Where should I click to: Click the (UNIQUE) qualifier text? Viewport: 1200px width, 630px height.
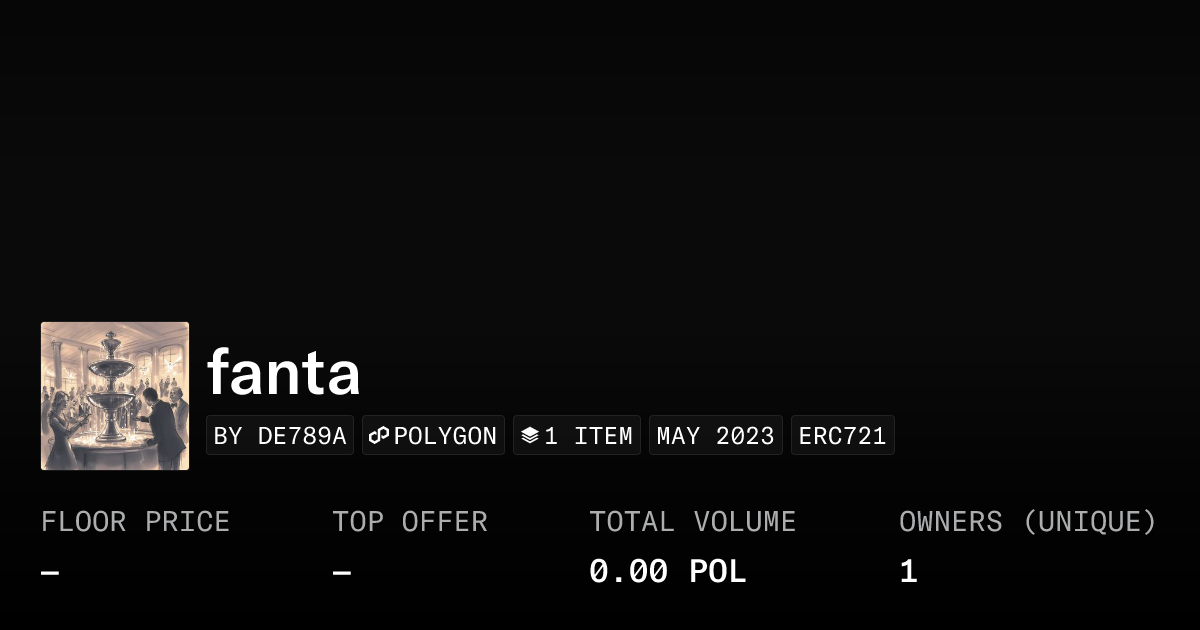click(x=1089, y=522)
